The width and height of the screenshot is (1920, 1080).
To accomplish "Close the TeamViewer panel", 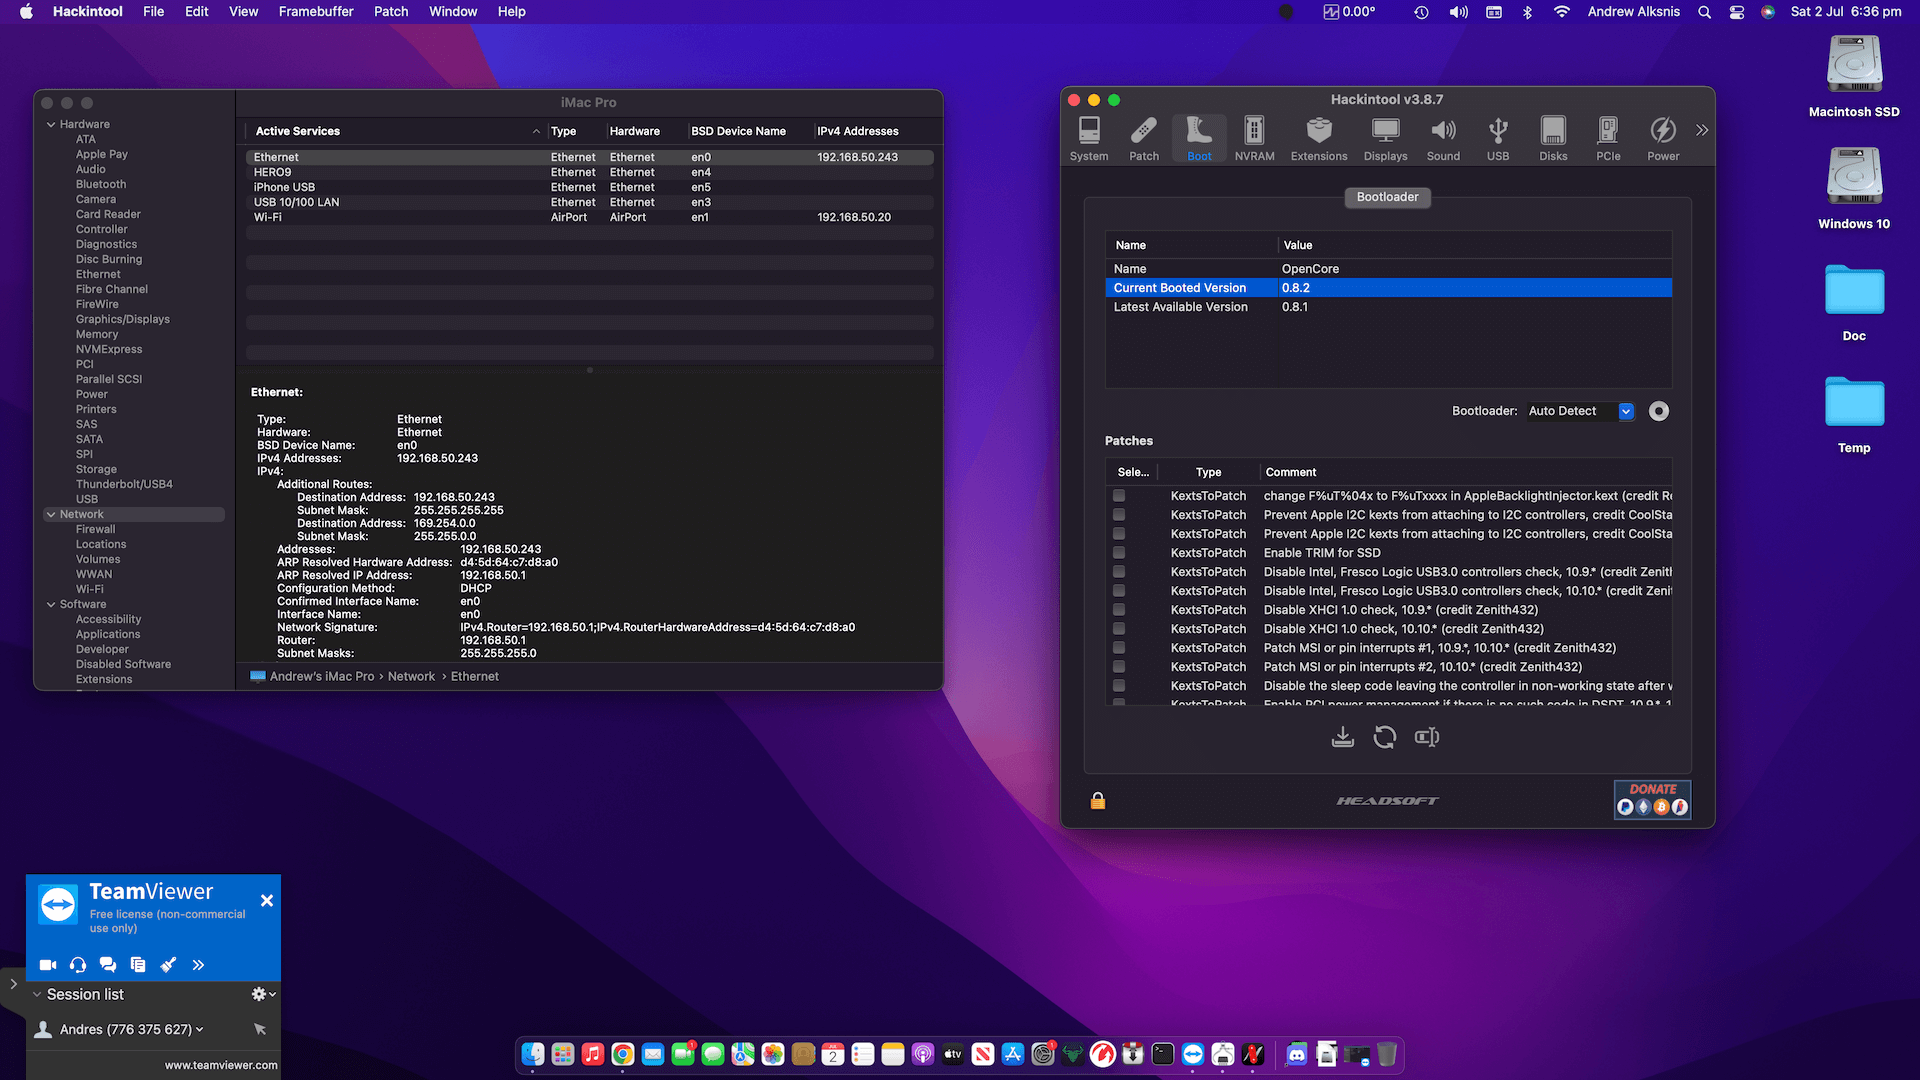I will (267, 900).
